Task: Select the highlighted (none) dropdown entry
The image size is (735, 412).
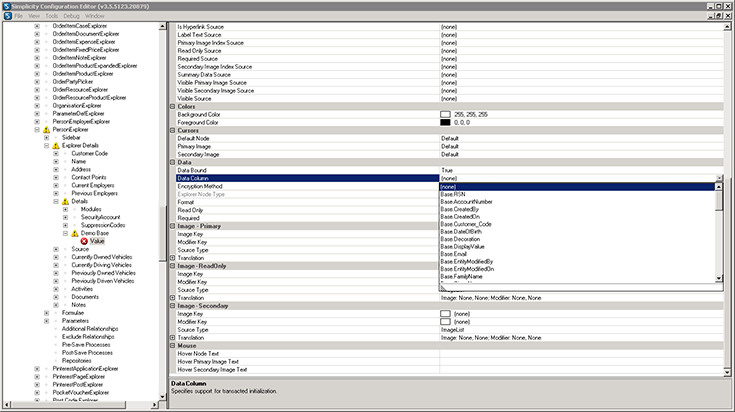Action: [577, 187]
